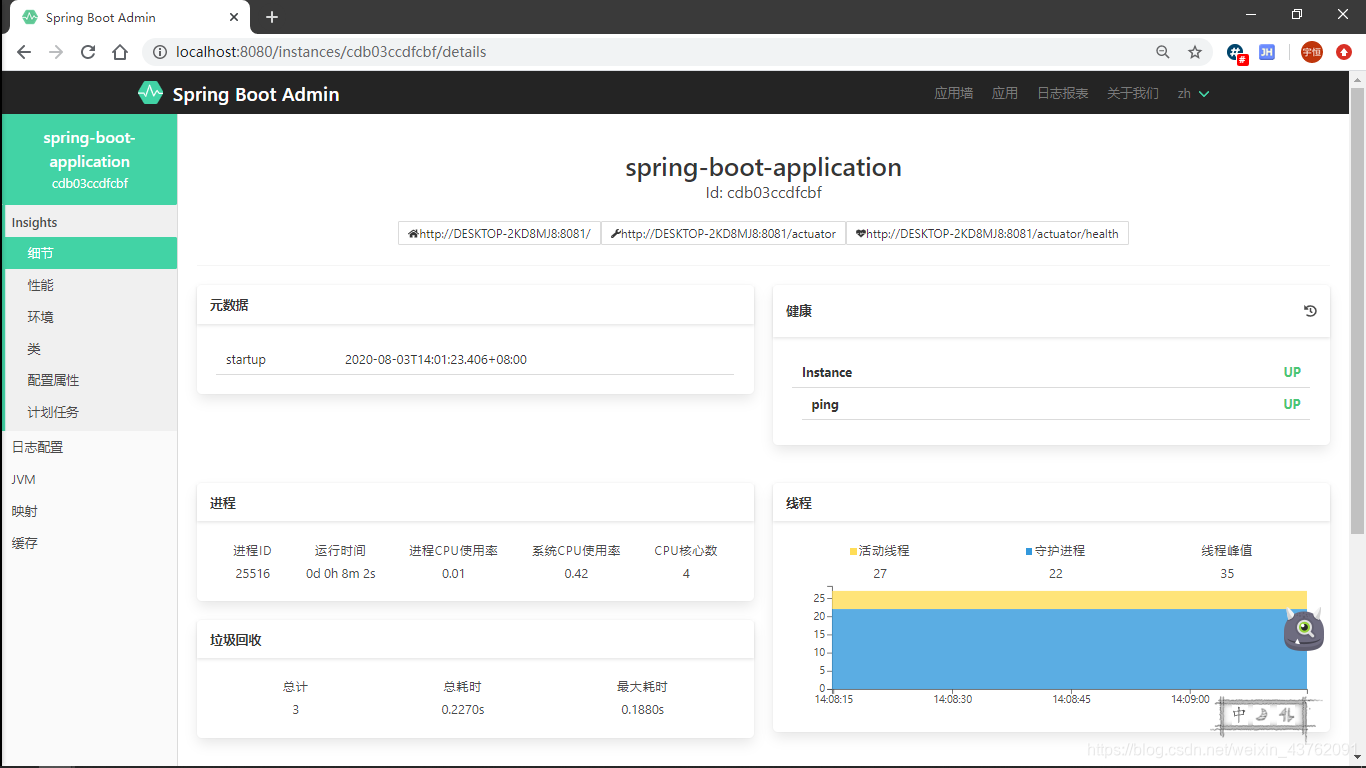Click the browser forward arrow
The image size is (1366, 768).
pos(56,52)
